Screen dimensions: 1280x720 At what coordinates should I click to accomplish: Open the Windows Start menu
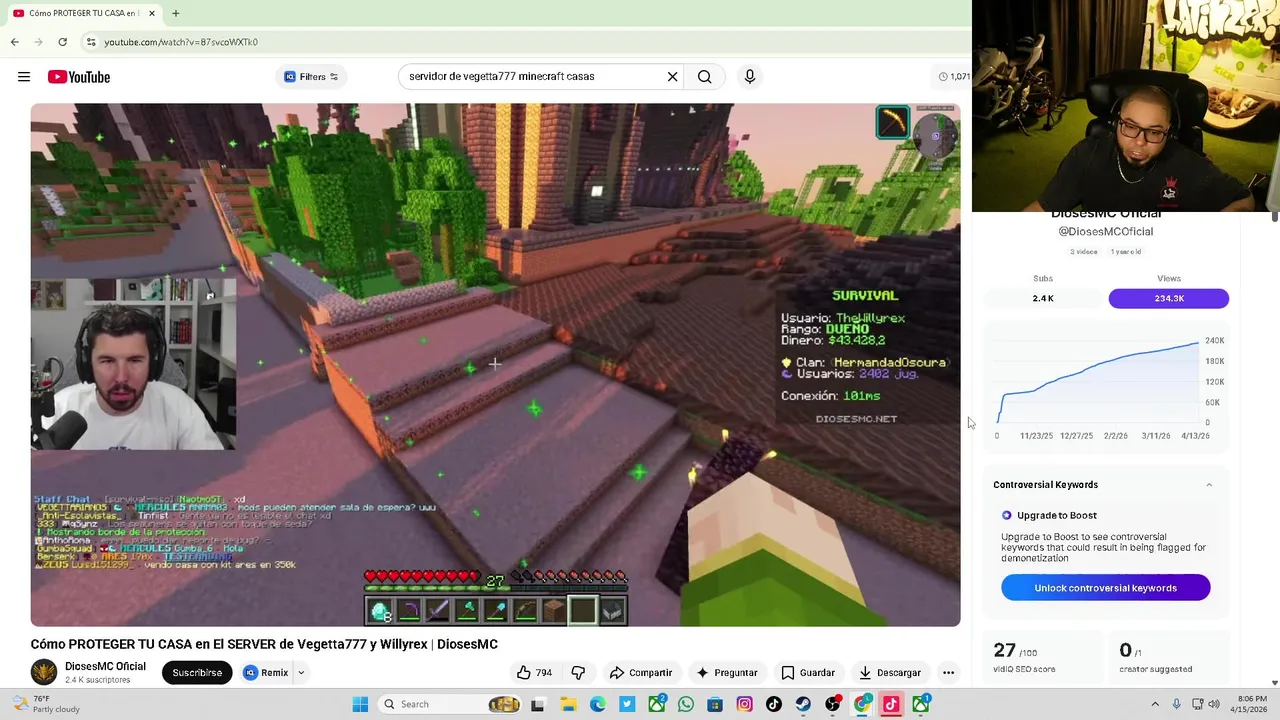360,704
